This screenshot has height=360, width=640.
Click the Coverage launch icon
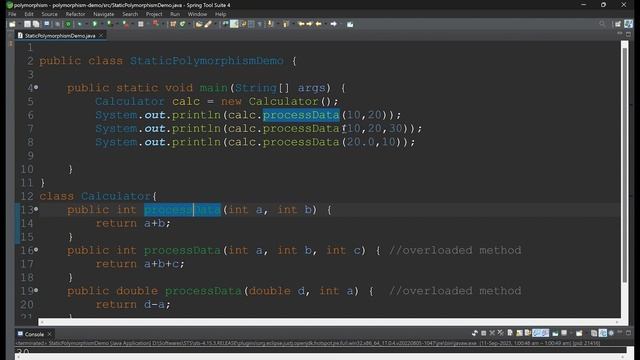(109, 24)
